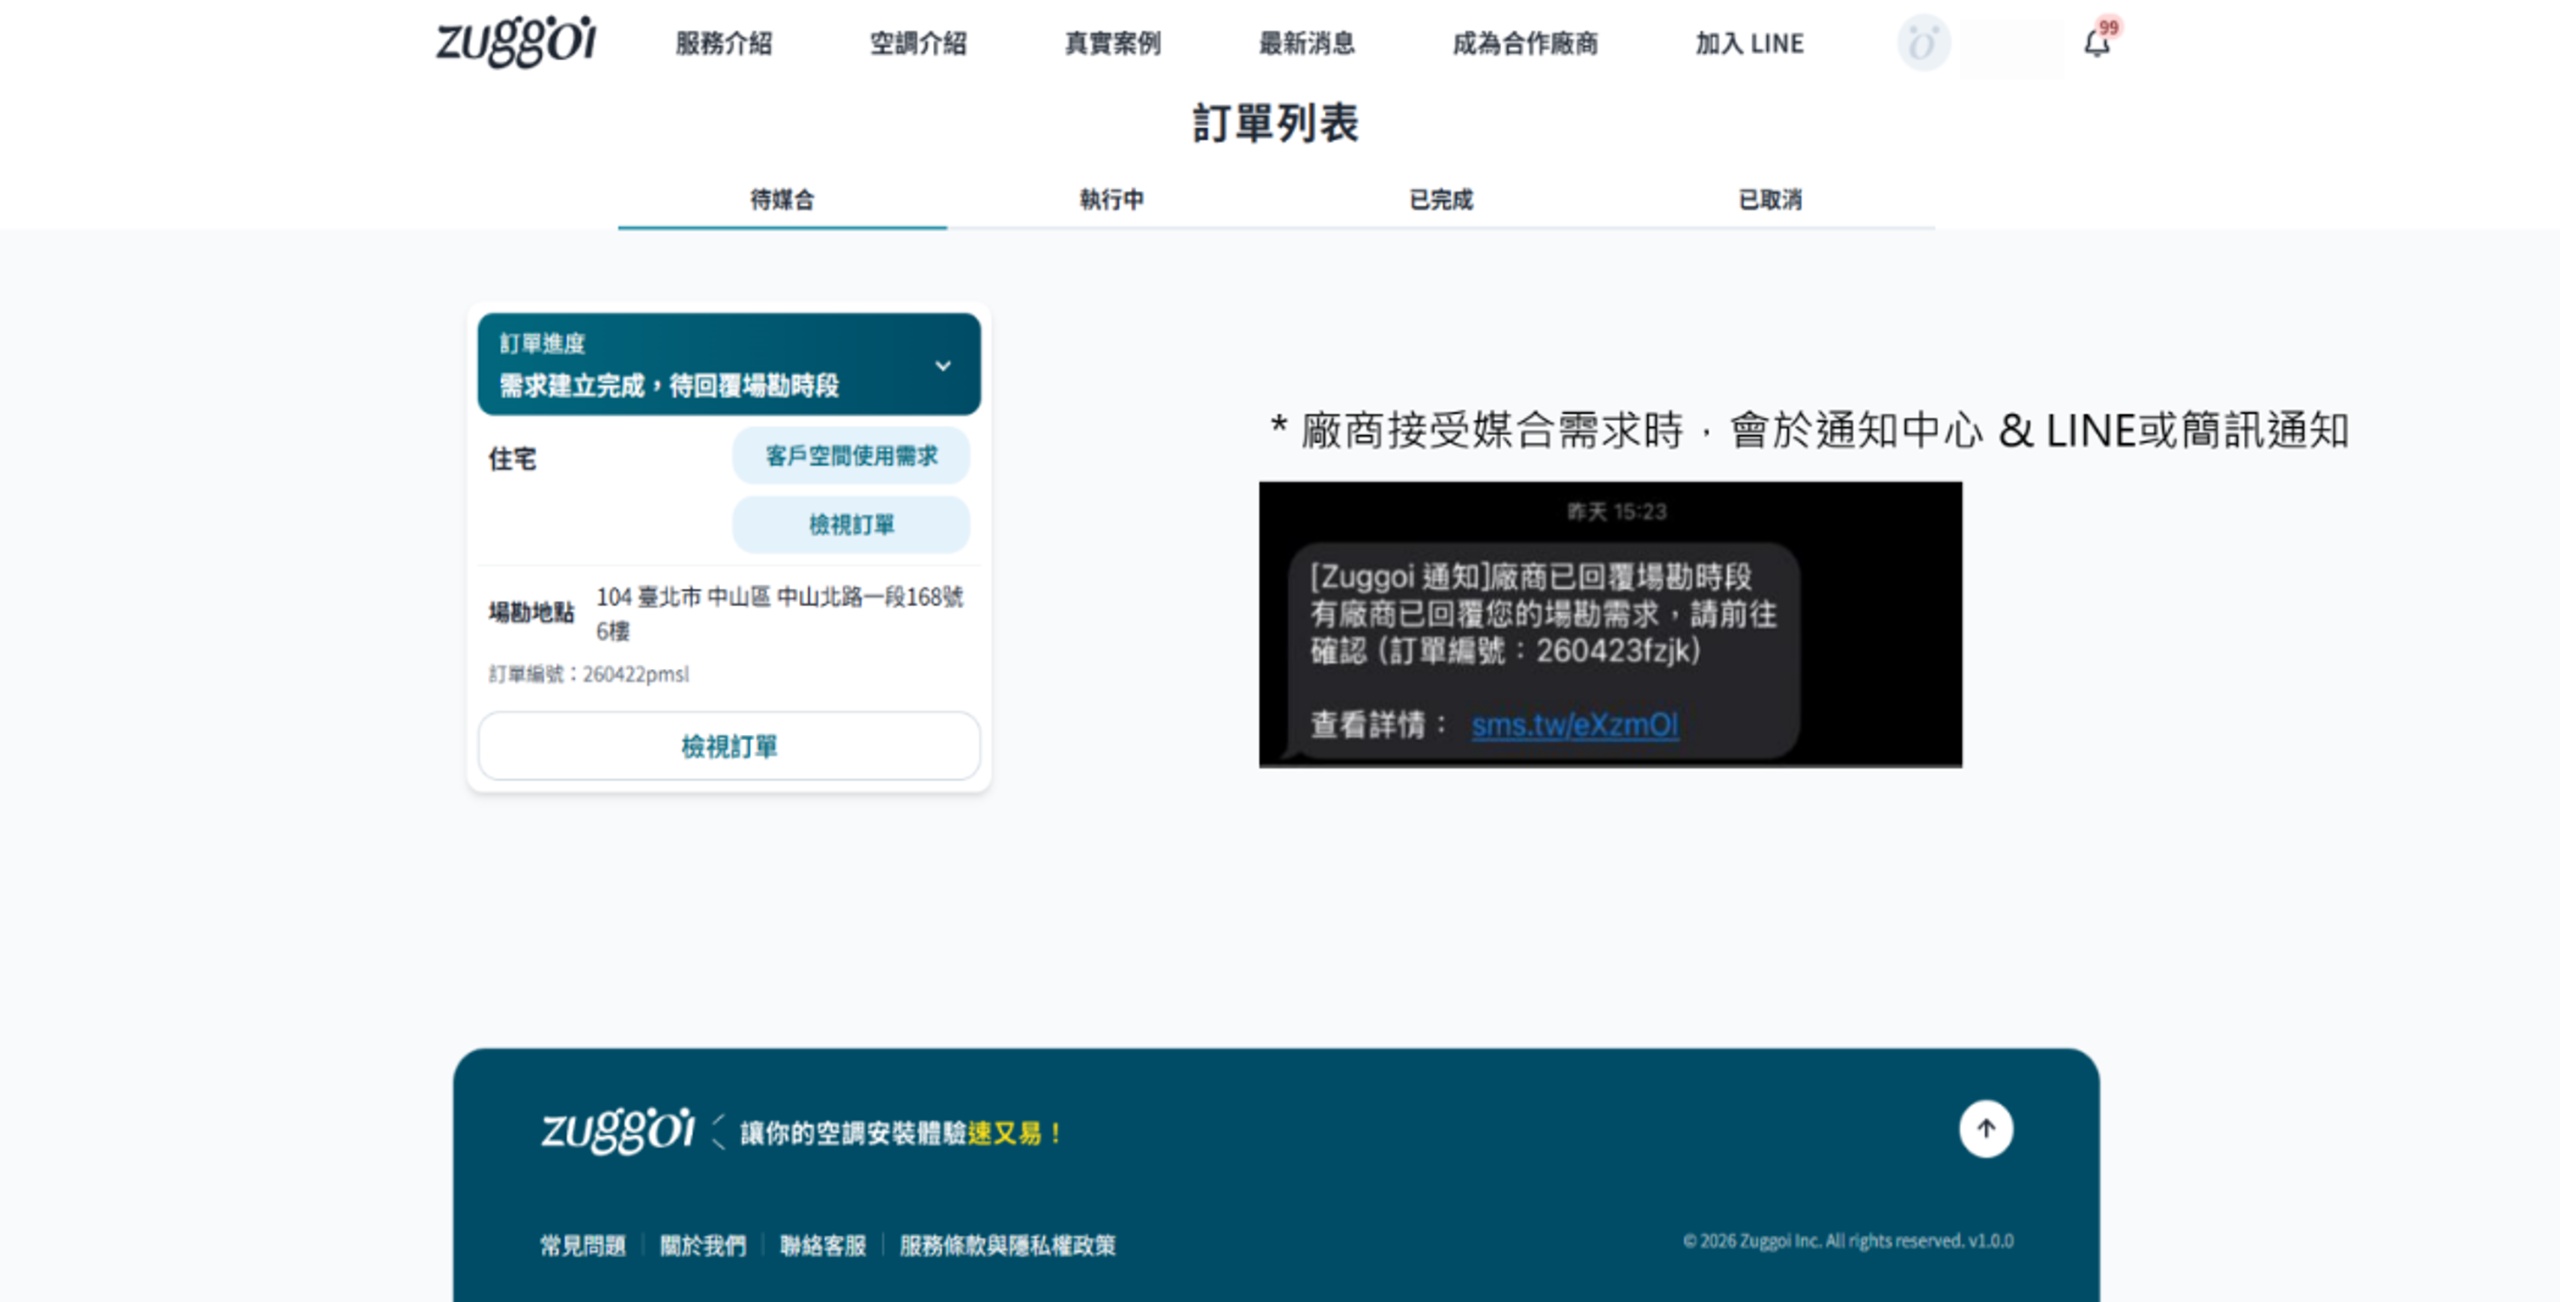Open 真實案例 menu item
The image size is (2560, 1302).
point(1112,44)
